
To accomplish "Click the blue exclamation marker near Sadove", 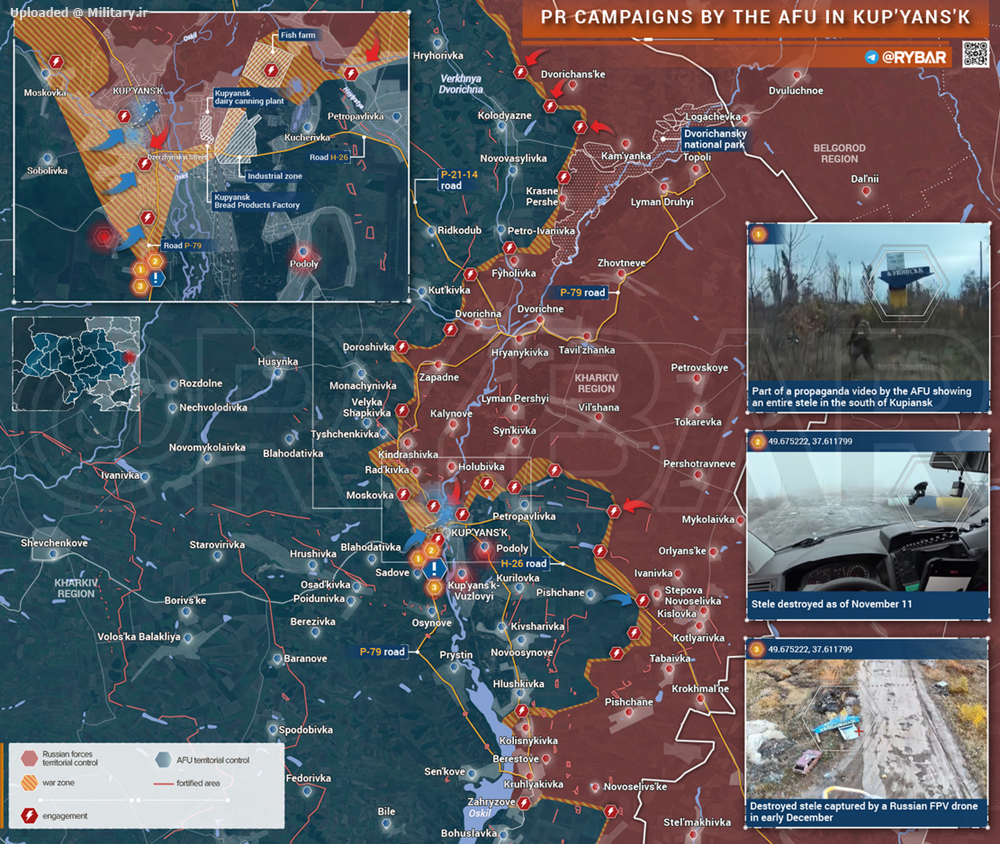I will point(434,569).
